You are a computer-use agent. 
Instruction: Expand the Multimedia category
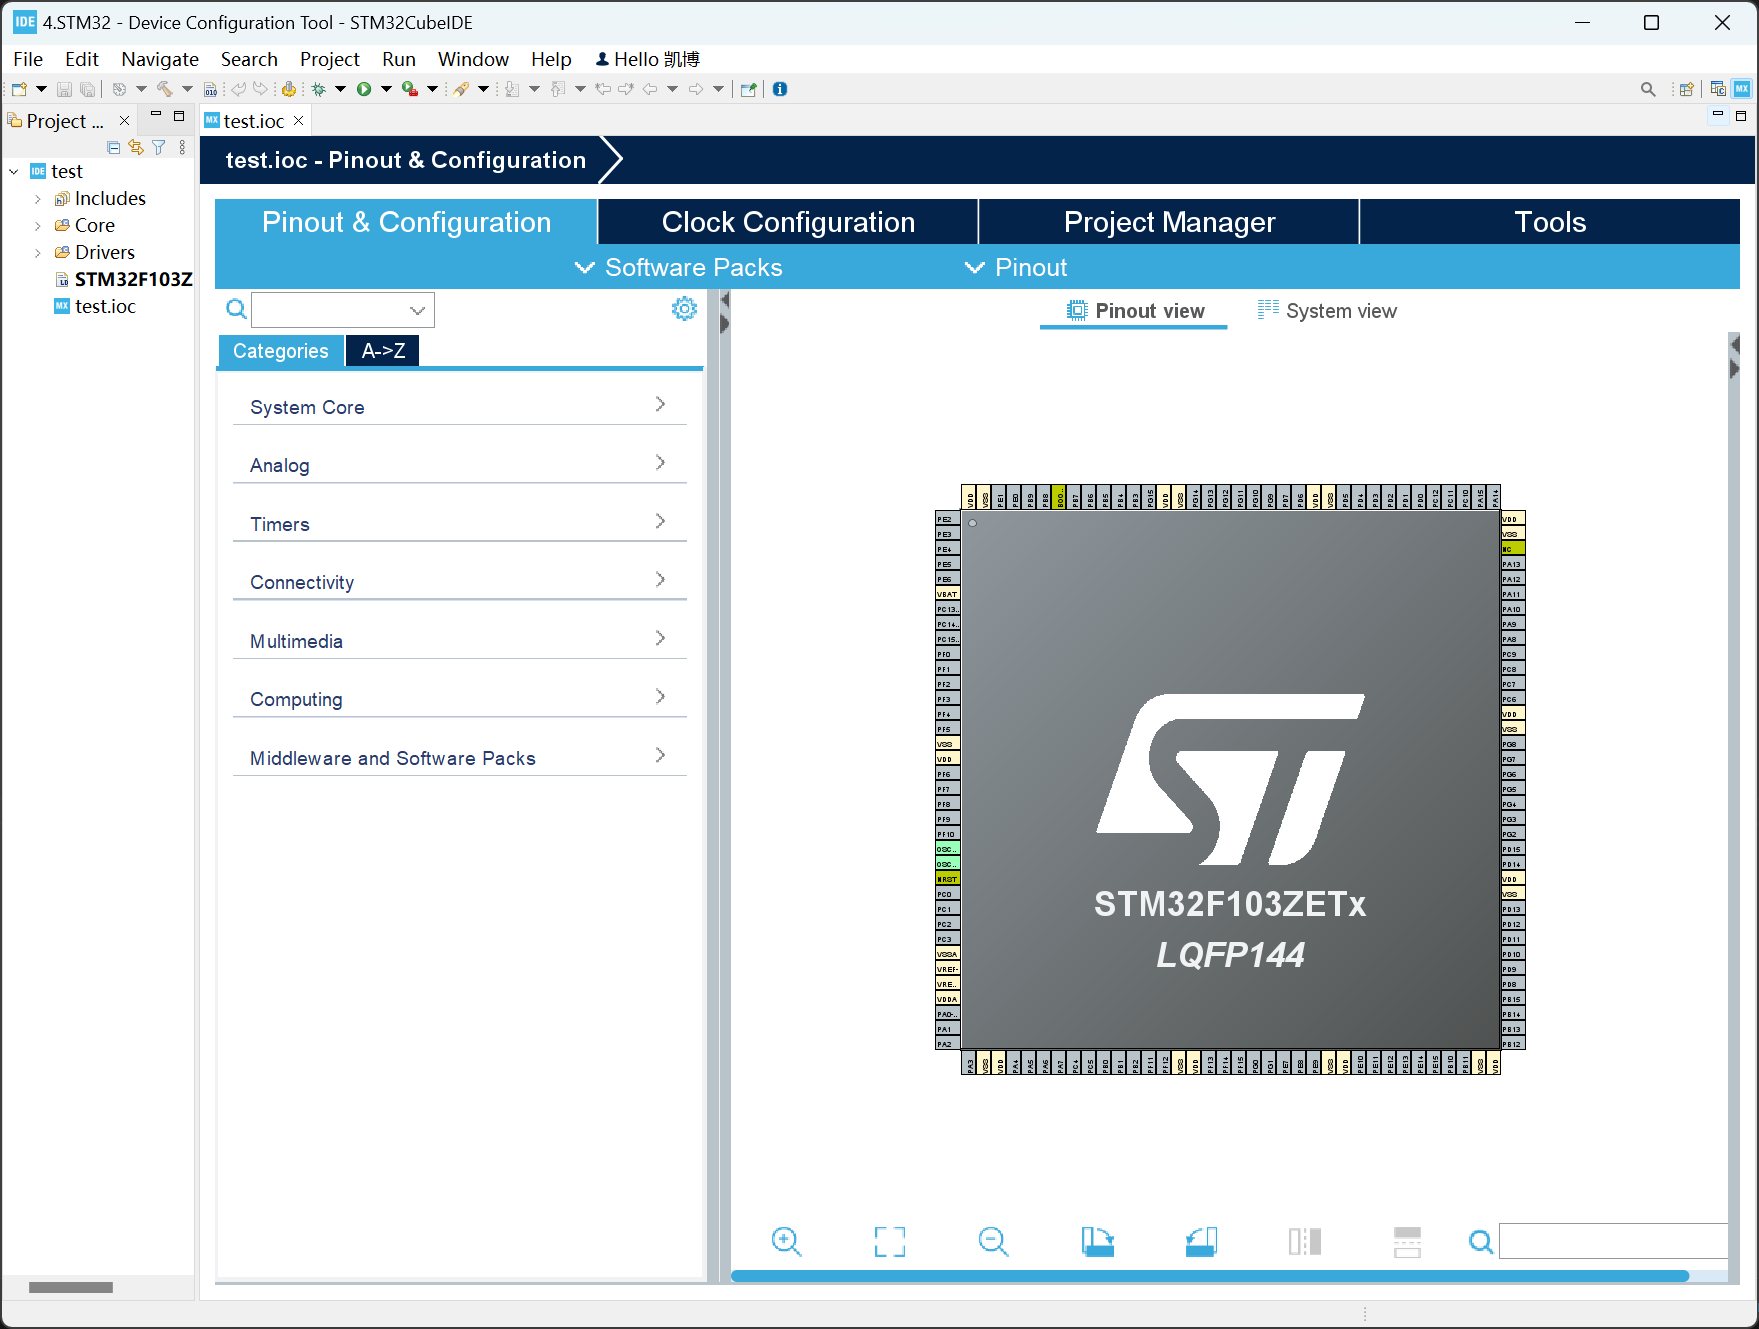(459, 641)
